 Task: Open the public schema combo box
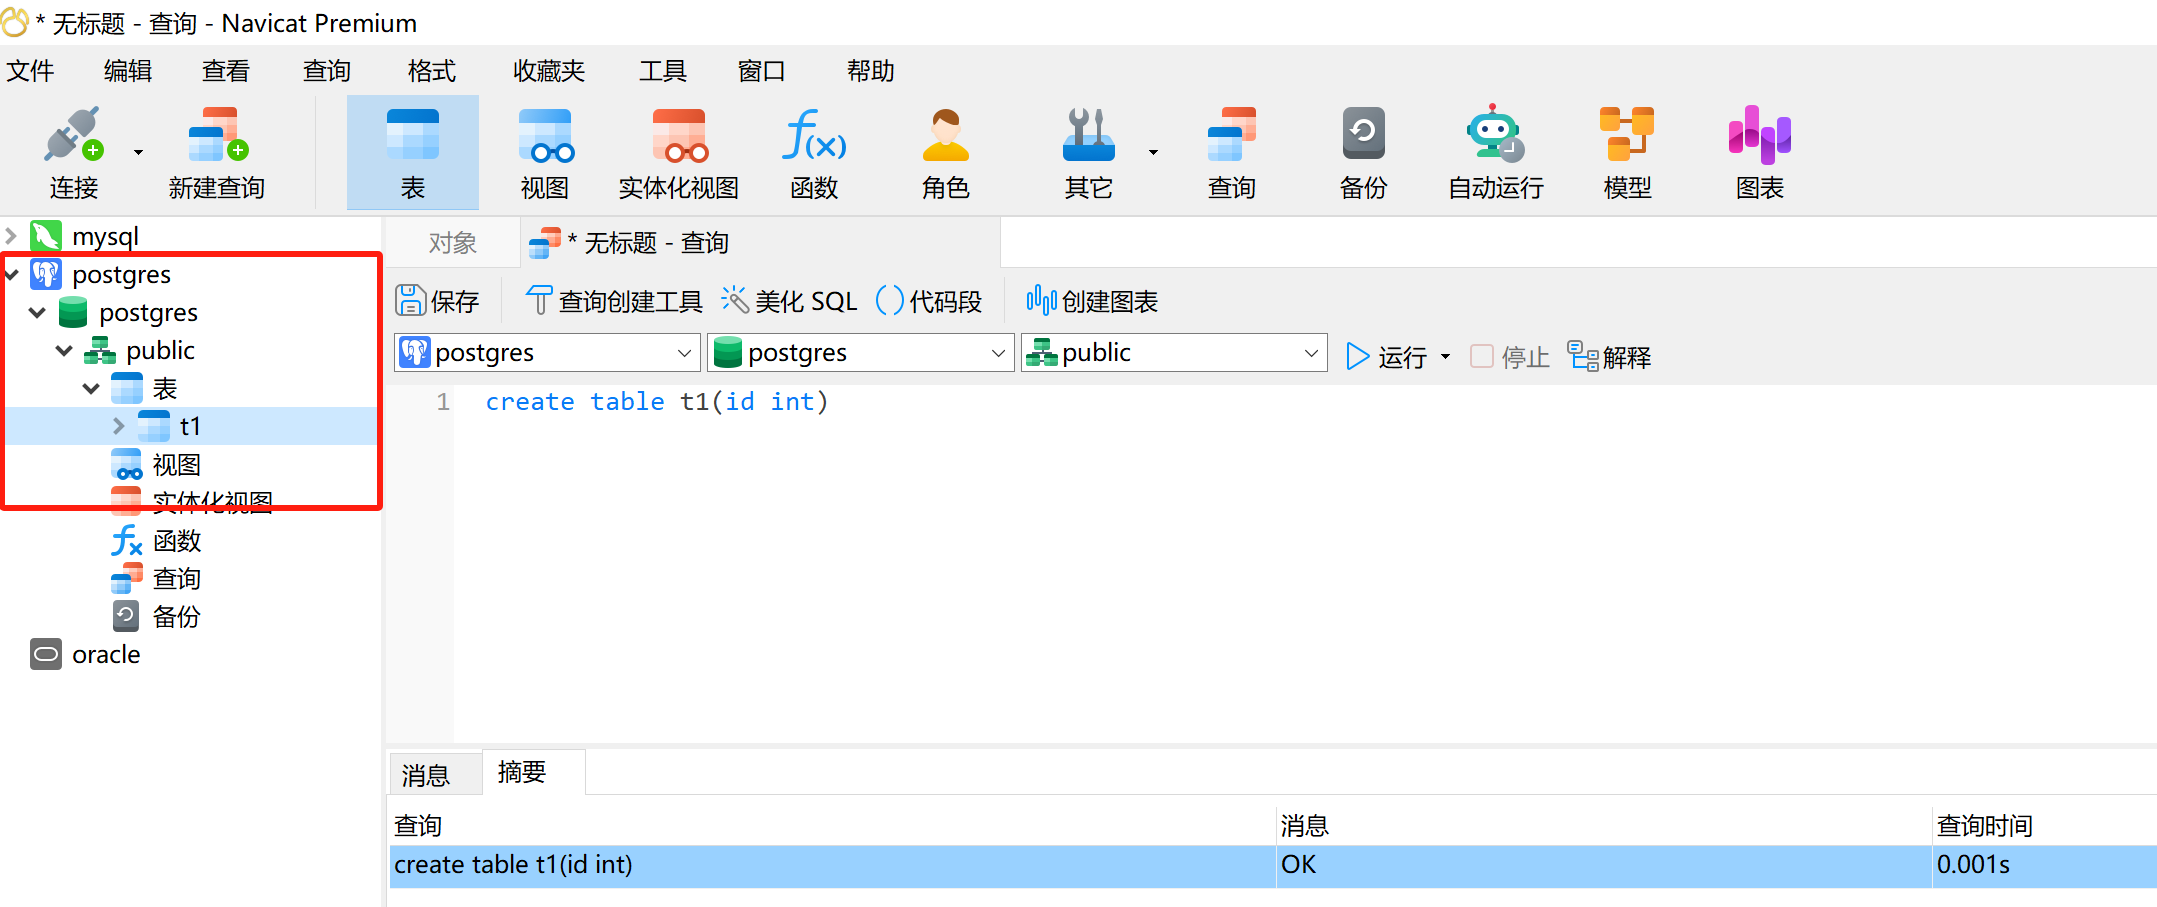[1174, 352]
